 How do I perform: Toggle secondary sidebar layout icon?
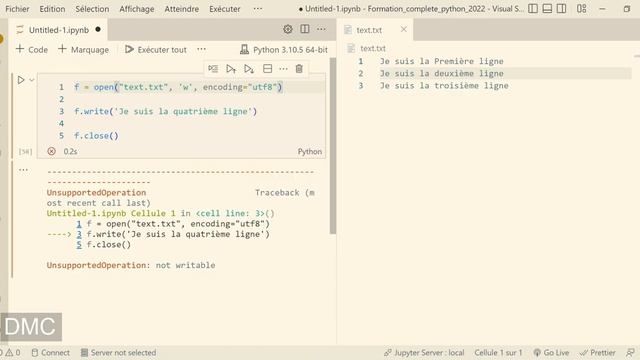pos(562,9)
